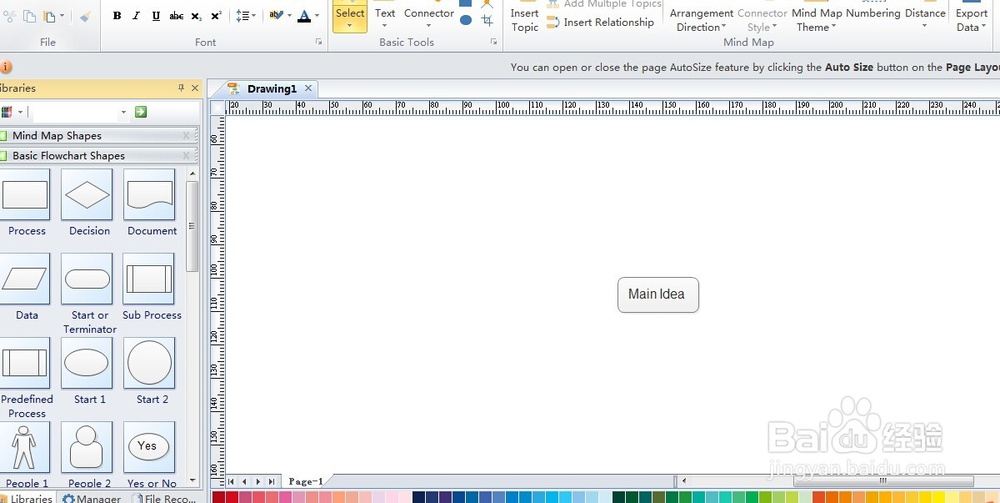Screen dimensions: 1000x503
Task: Pin the Libraries panel
Action: 181,88
